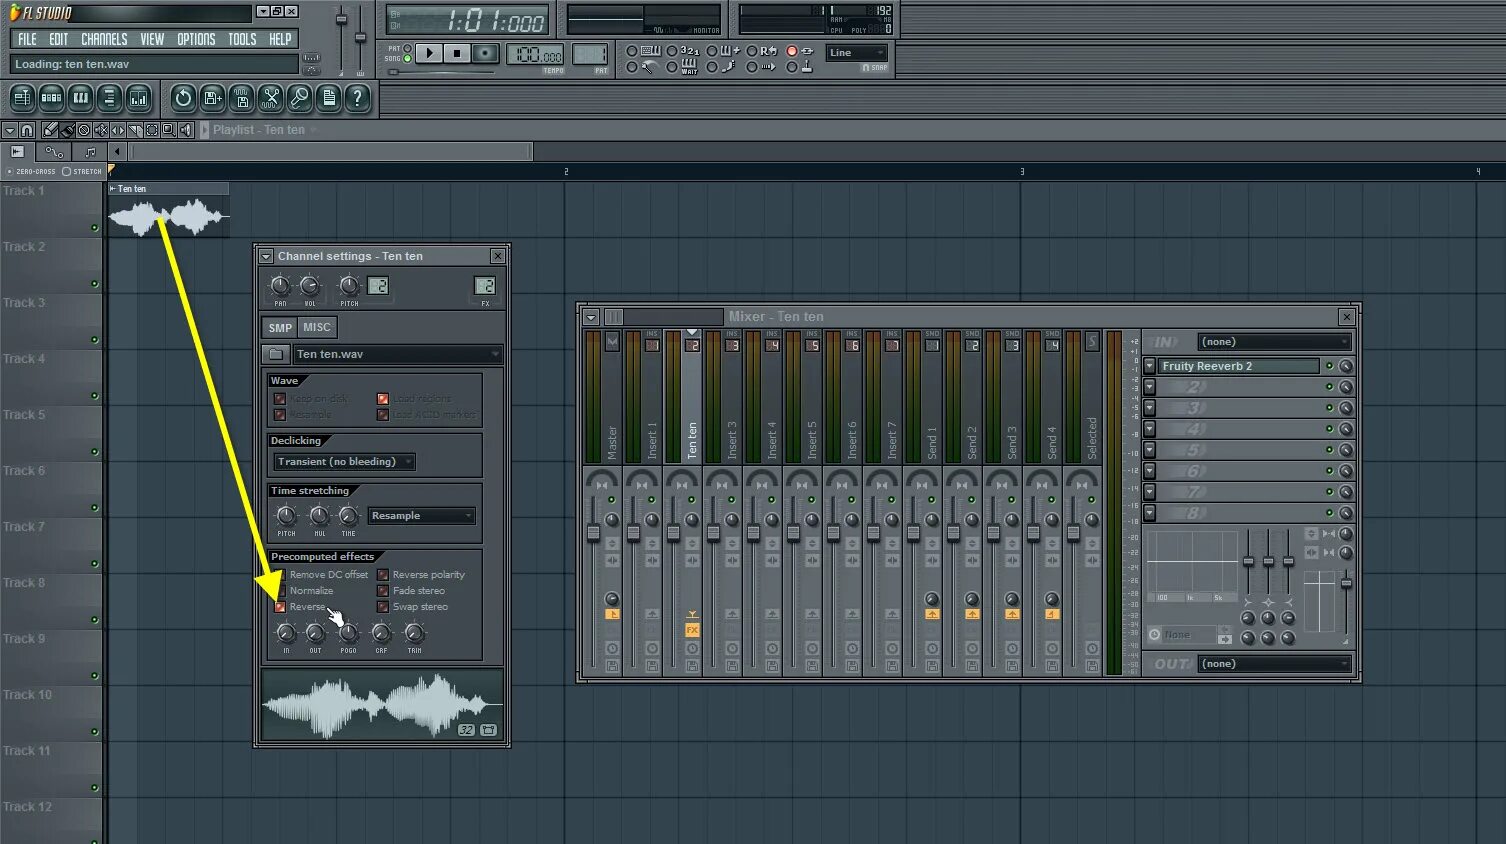Open the Piano Roll view icon
The height and width of the screenshot is (844, 1506).
[x=80, y=98]
